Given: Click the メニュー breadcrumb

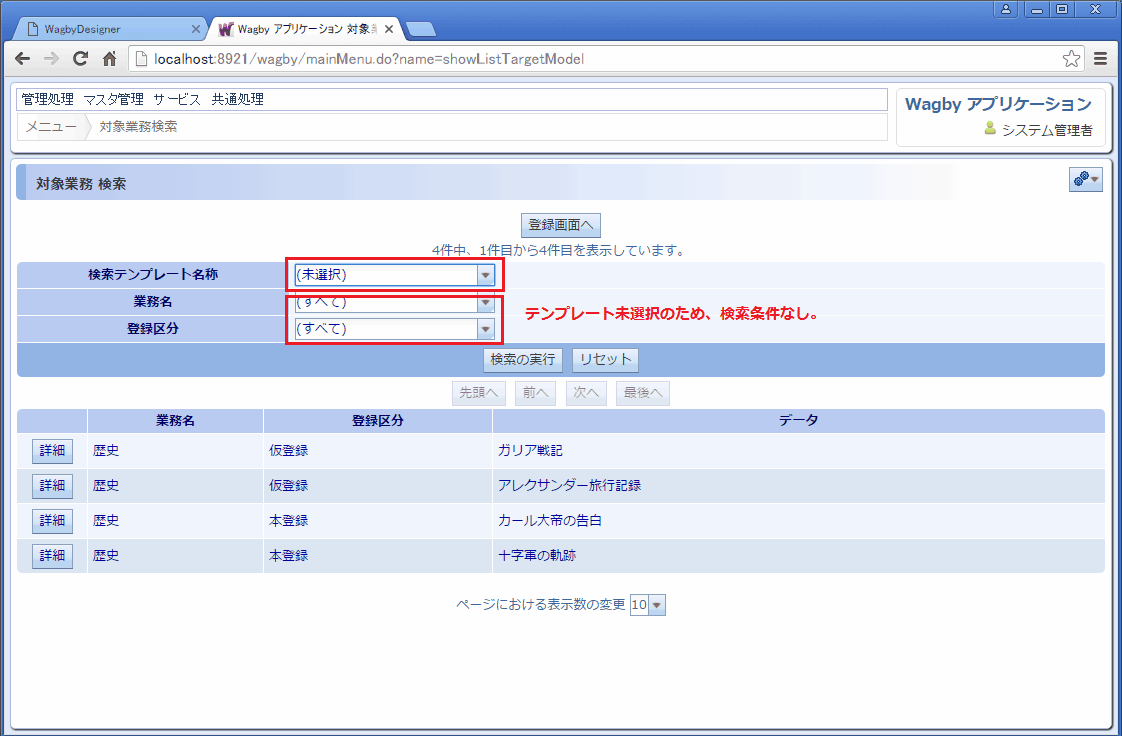Looking at the screenshot, I should coord(51,127).
